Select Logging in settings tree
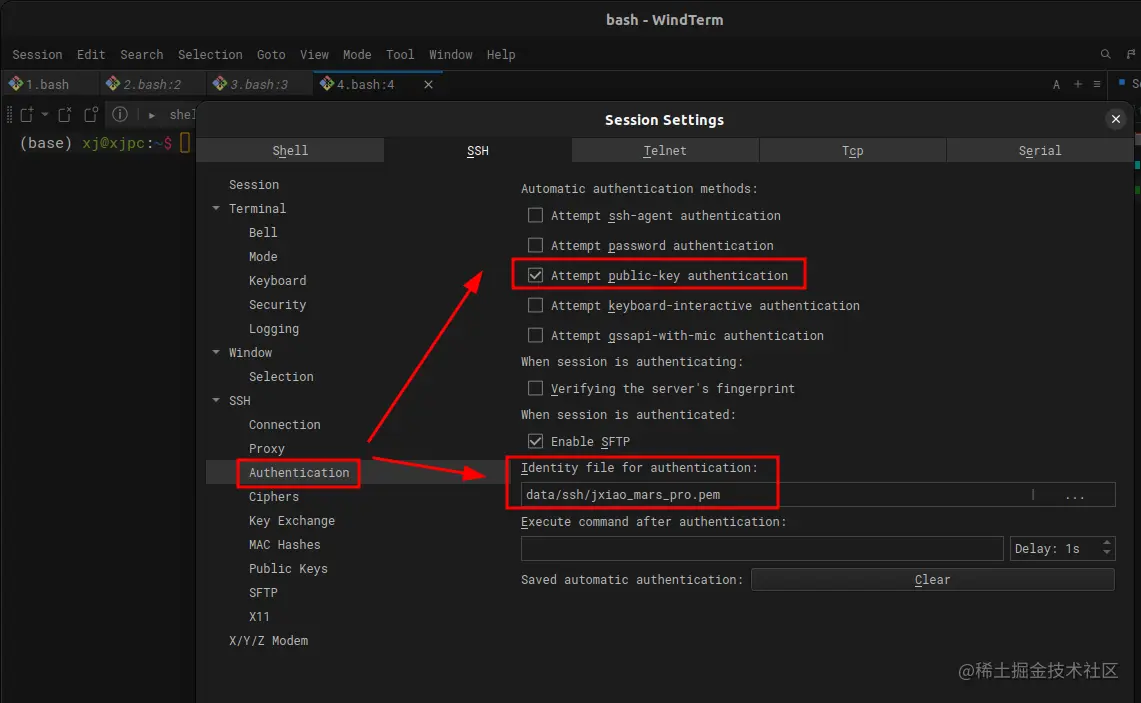The image size is (1141, 703). tap(274, 329)
